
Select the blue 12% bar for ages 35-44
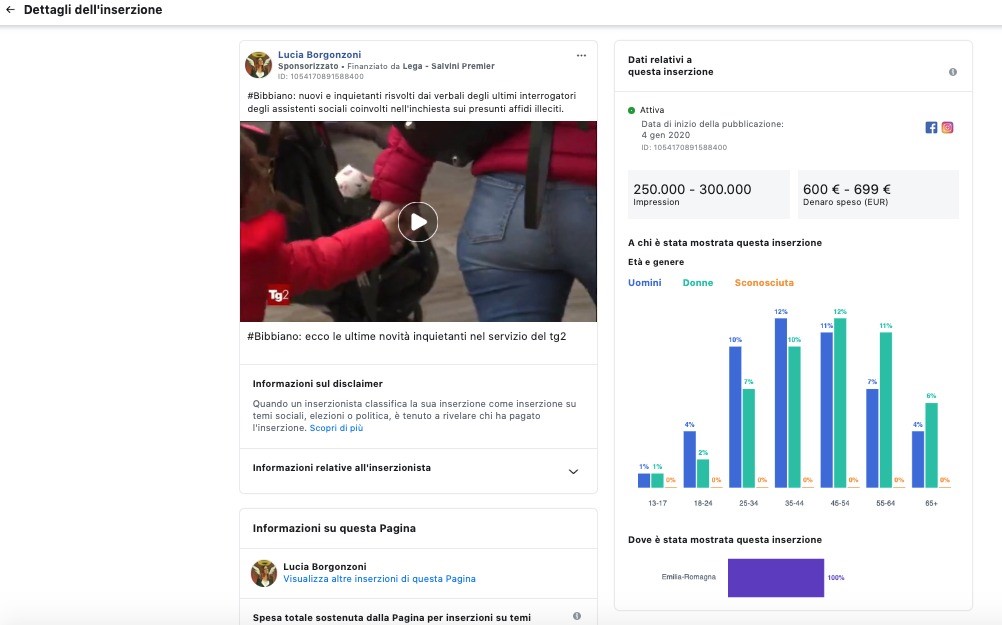(781, 402)
